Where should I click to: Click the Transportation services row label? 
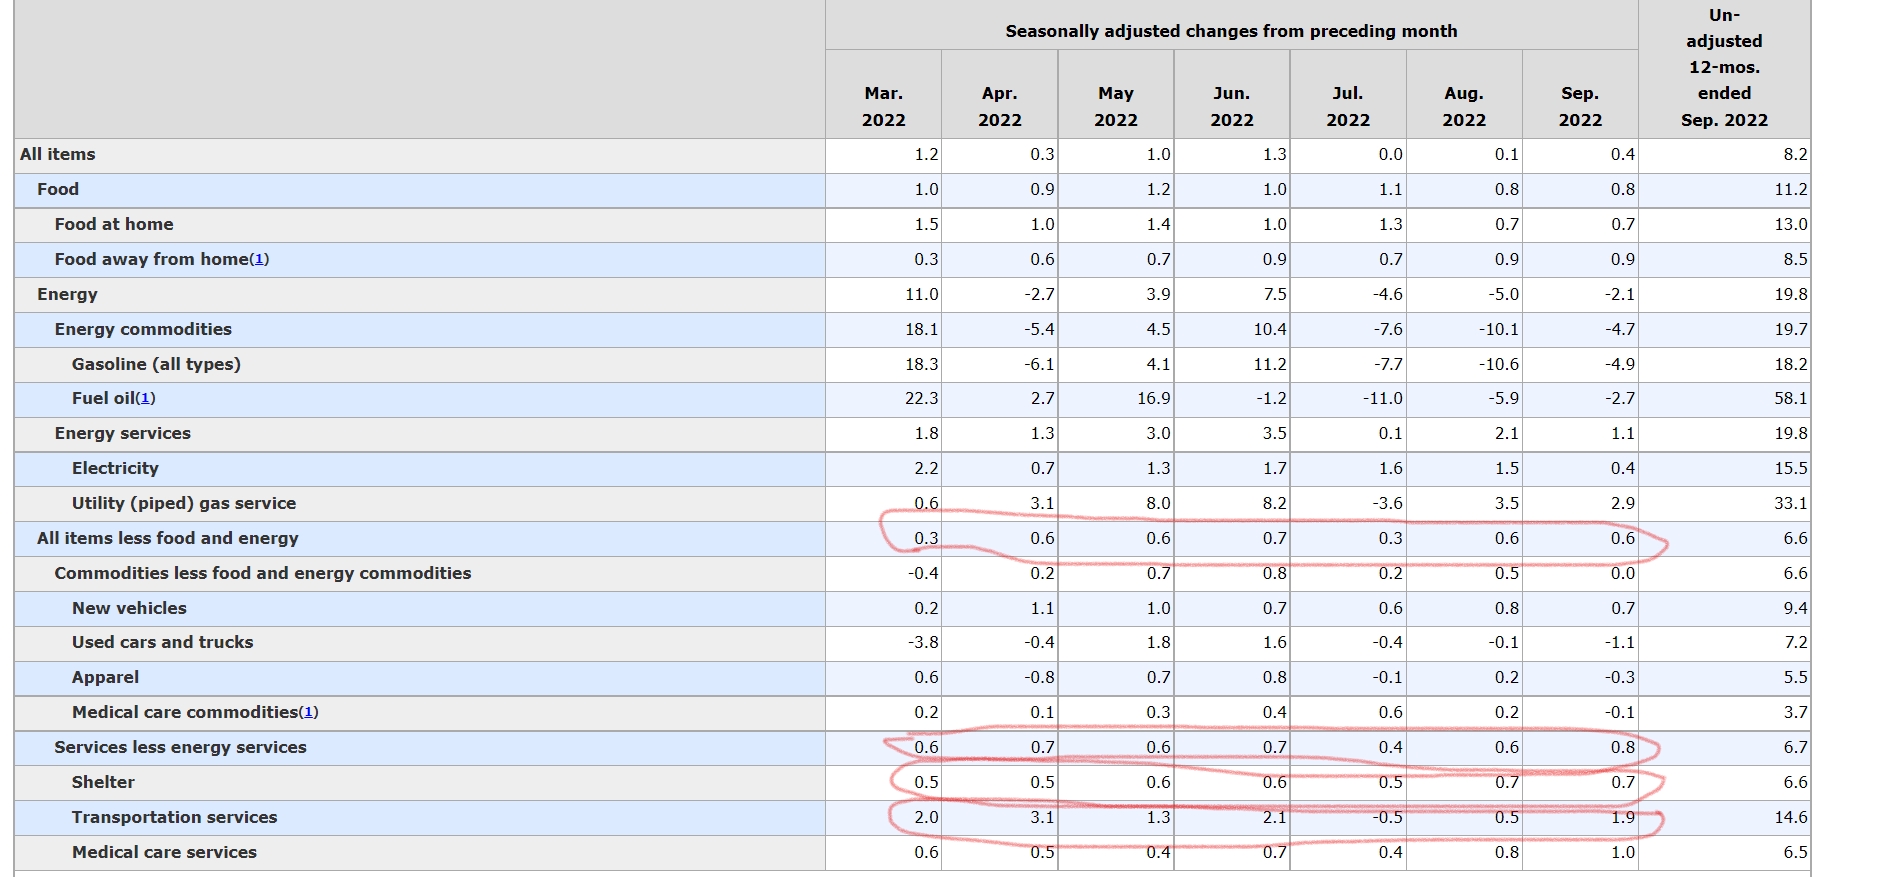[174, 817]
